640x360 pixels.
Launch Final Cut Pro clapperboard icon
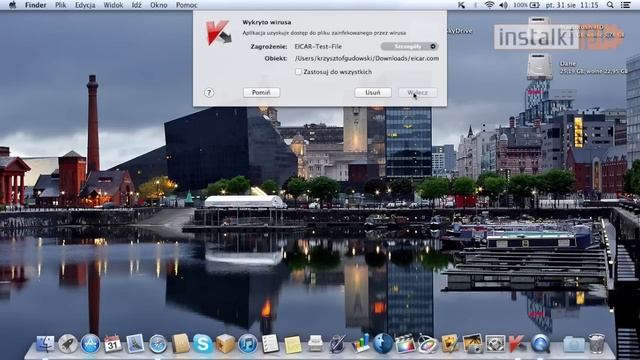point(405,344)
